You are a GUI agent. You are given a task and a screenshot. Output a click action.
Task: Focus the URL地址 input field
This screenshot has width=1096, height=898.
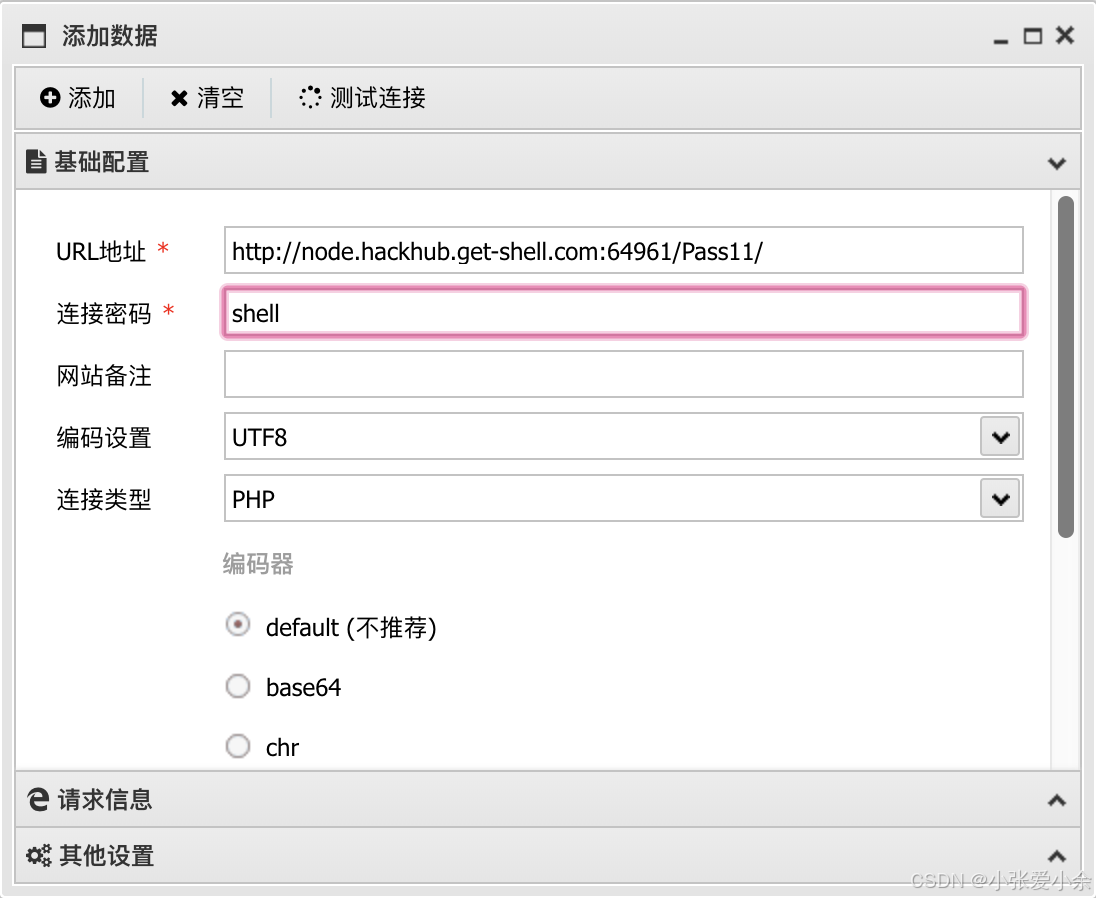point(623,250)
